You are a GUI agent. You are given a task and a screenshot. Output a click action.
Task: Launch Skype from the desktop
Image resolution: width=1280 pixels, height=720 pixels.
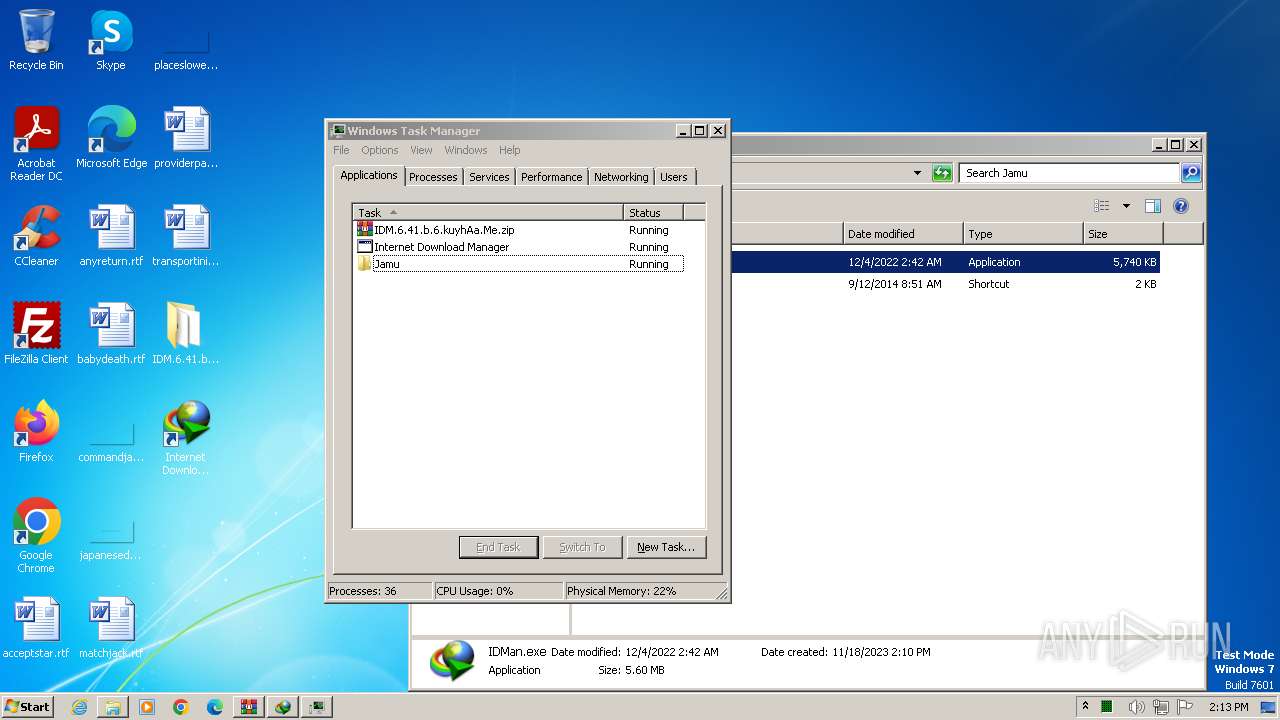[x=110, y=40]
